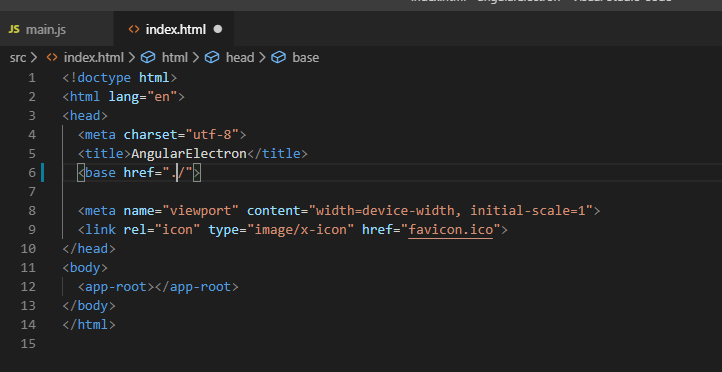Click line number 15 in the gutter
The width and height of the screenshot is (722, 372).
[28, 343]
